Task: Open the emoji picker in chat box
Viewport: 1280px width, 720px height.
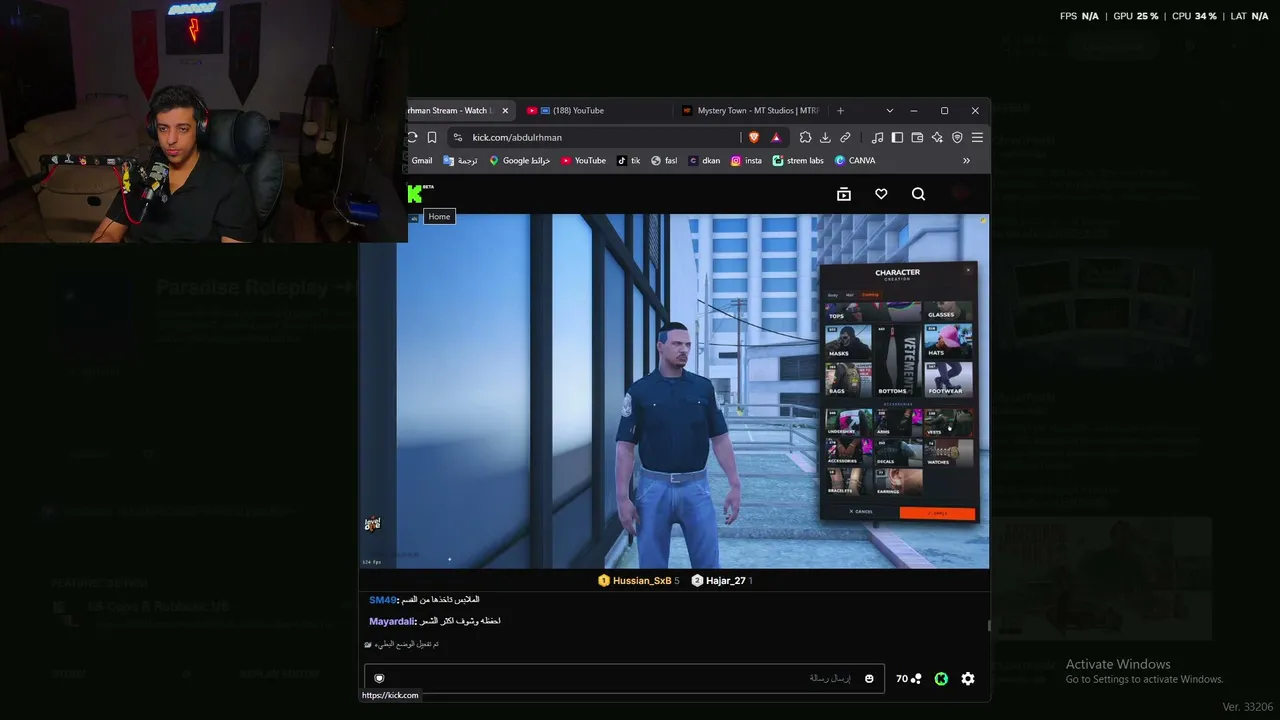Action: coord(869,679)
